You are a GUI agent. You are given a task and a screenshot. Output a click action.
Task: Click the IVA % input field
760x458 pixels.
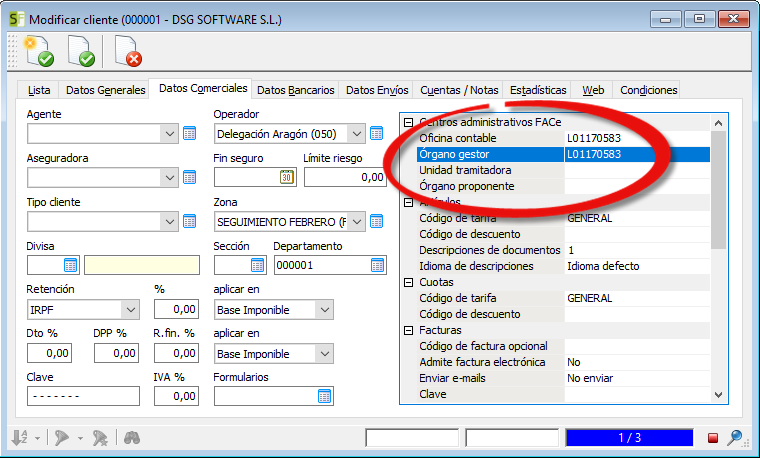(176, 396)
